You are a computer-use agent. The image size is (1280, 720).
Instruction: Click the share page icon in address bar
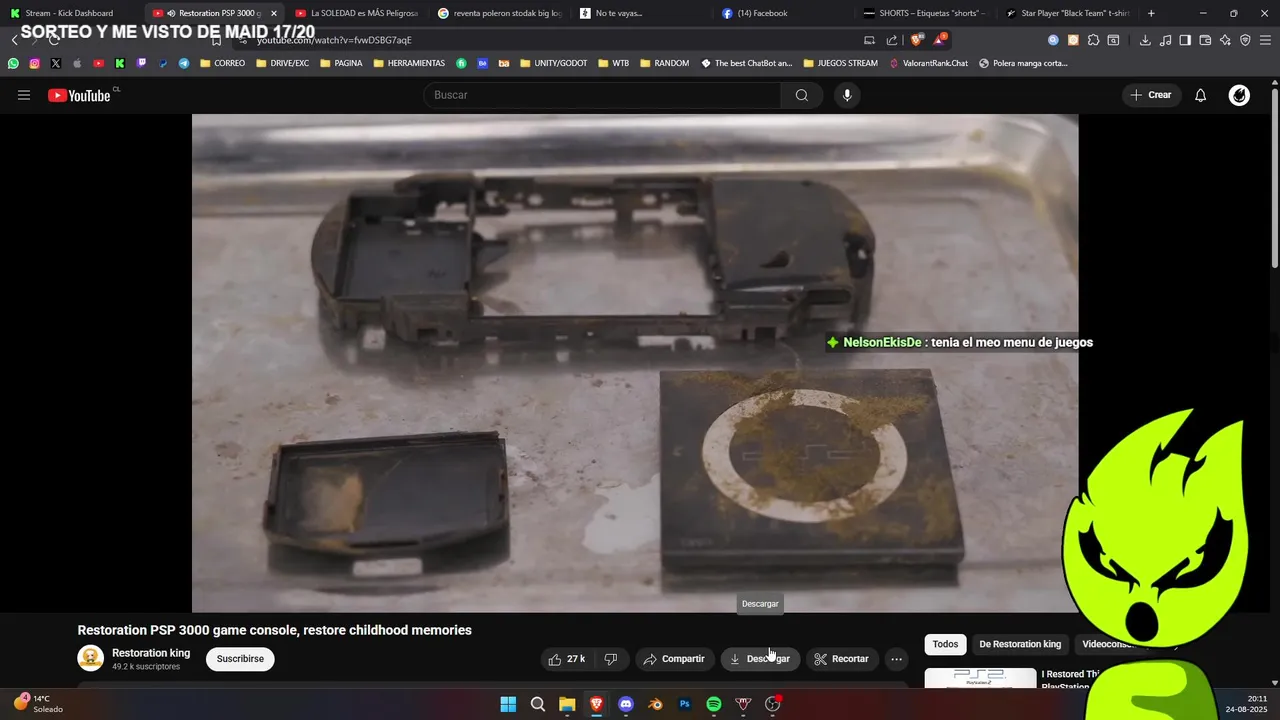892,40
